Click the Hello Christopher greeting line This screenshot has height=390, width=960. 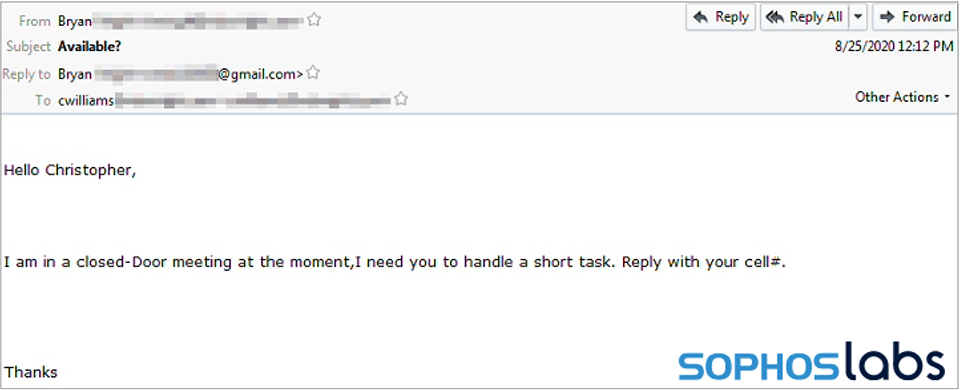(70, 171)
